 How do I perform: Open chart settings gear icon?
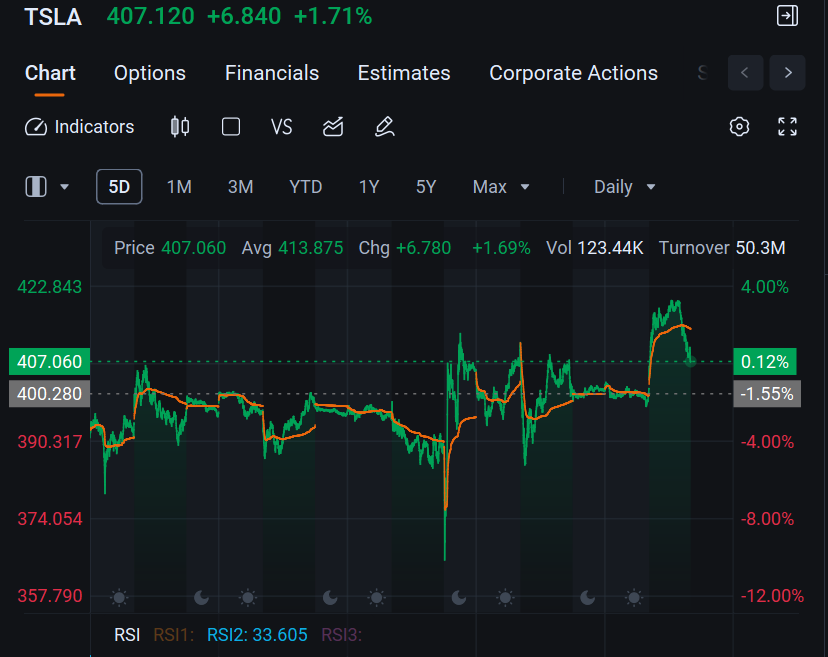tap(739, 127)
